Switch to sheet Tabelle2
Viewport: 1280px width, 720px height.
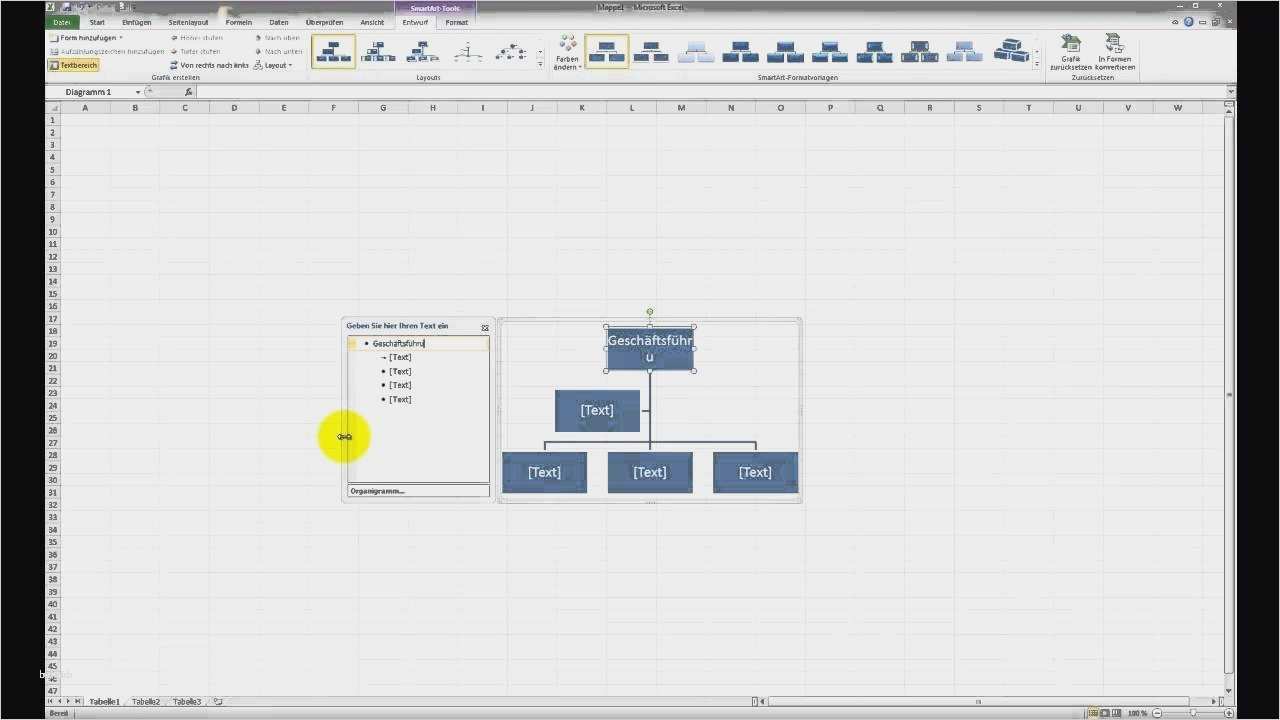click(x=146, y=702)
